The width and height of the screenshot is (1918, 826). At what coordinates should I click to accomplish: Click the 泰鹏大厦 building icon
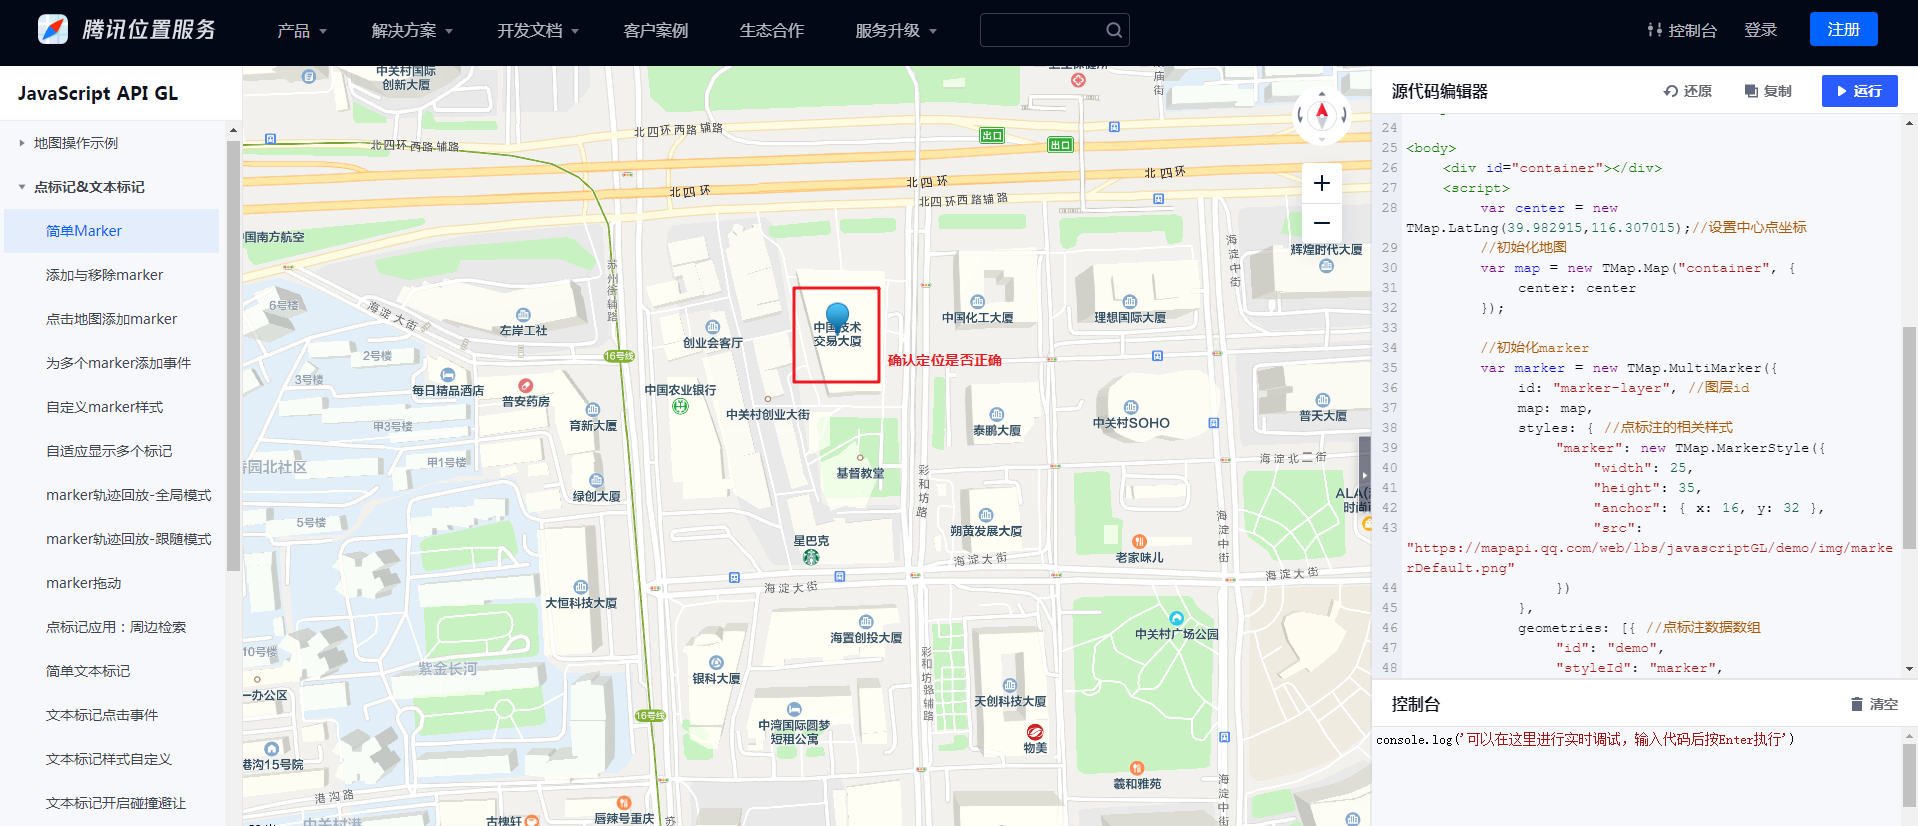(997, 415)
